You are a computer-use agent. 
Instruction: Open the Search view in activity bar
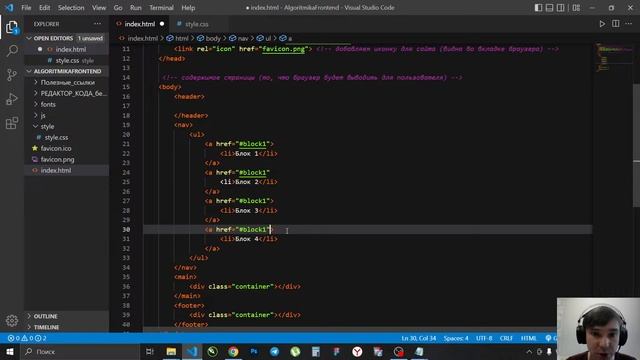point(12,51)
